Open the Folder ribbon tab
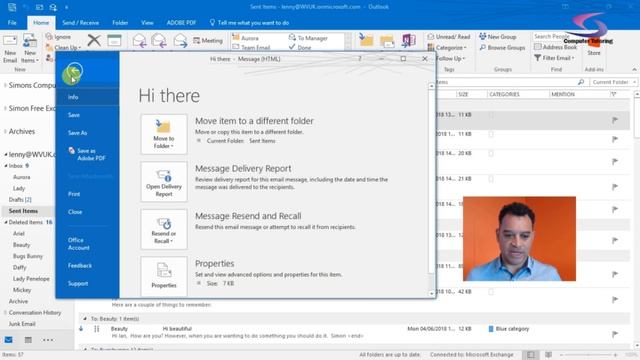Screen dimensions: 640x360 coord(120,23)
